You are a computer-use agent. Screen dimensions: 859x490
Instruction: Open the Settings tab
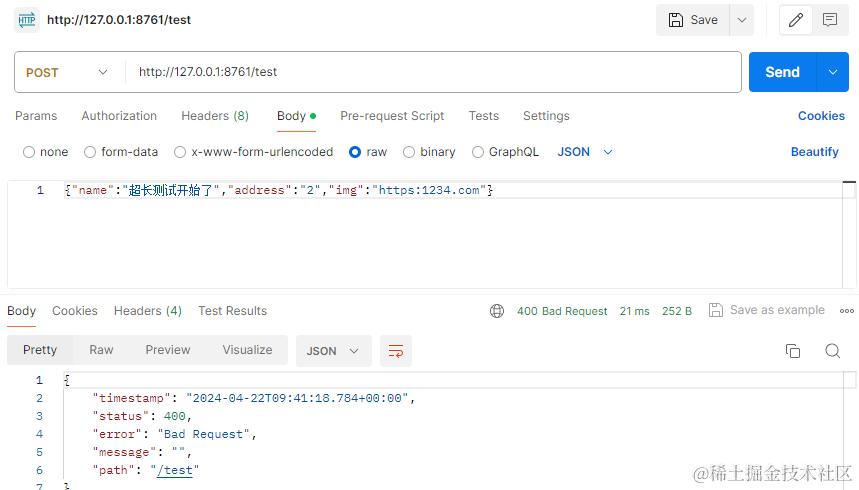pos(546,116)
